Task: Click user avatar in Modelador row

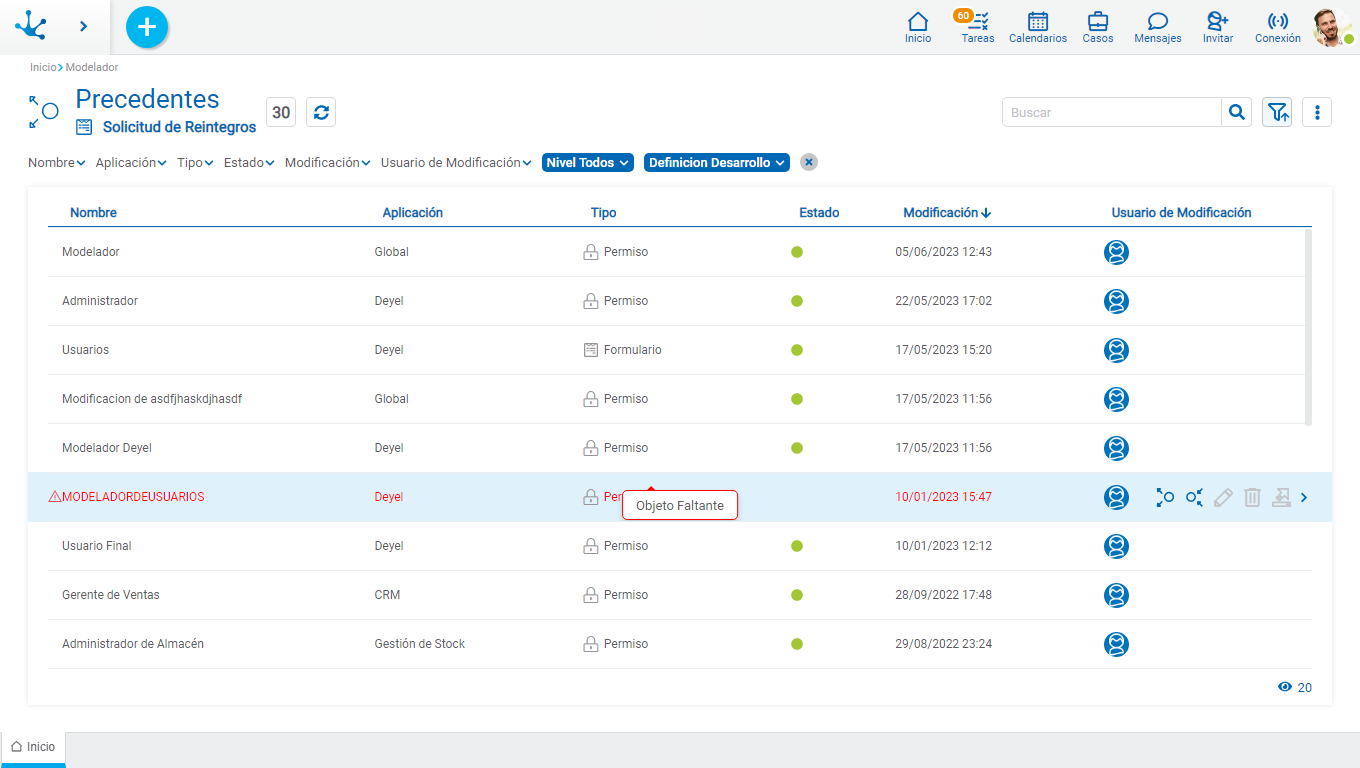Action: [1116, 252]
